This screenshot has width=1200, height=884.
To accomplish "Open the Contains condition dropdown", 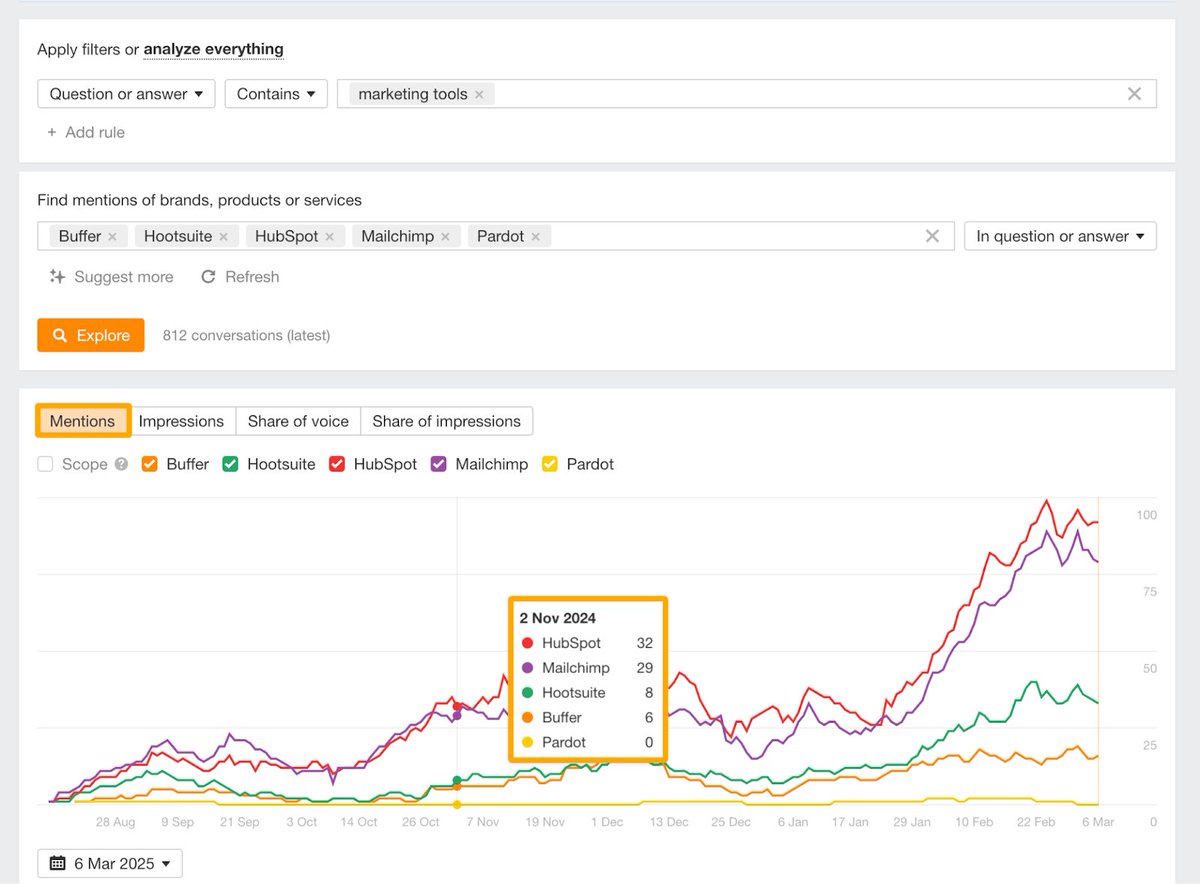I will click(x=276, y=94).
